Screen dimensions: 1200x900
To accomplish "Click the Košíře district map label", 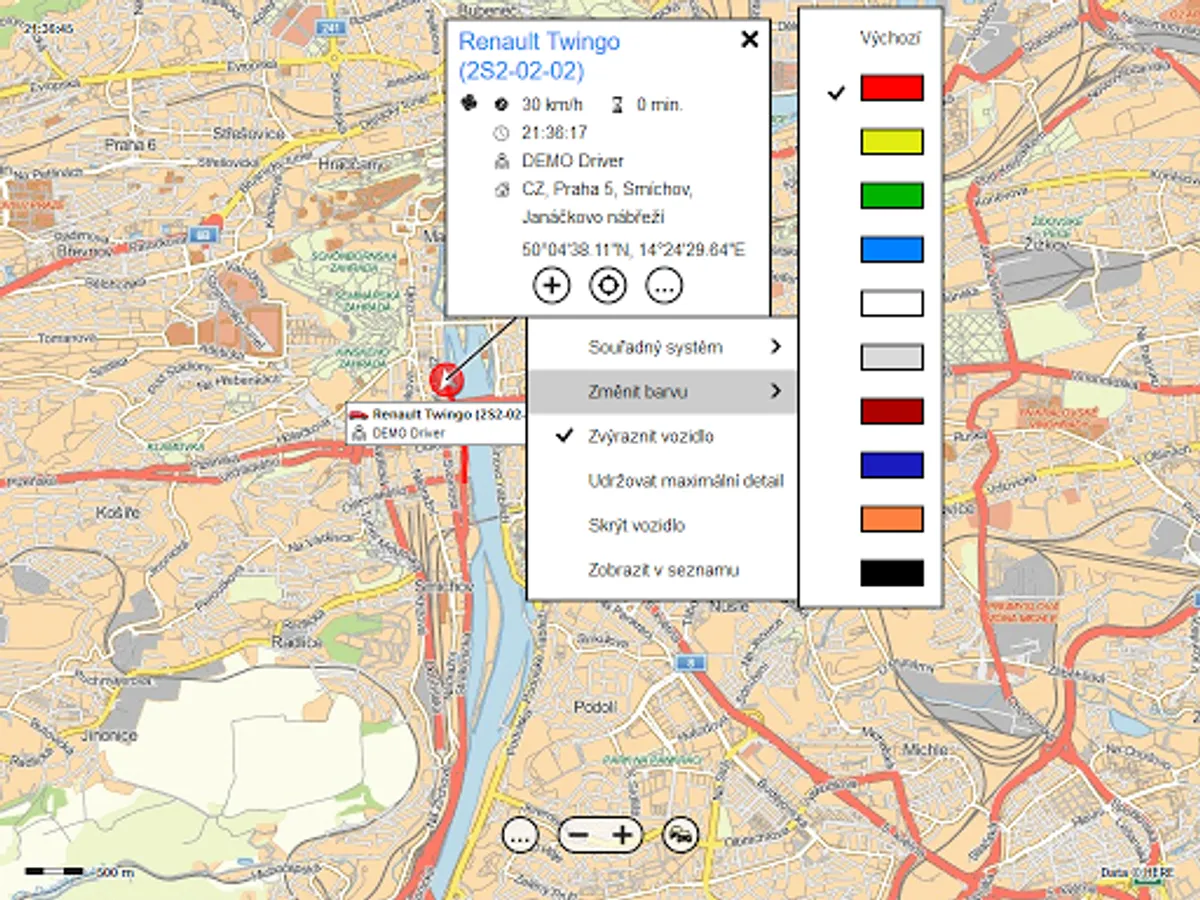I will [x=118, y=511].
